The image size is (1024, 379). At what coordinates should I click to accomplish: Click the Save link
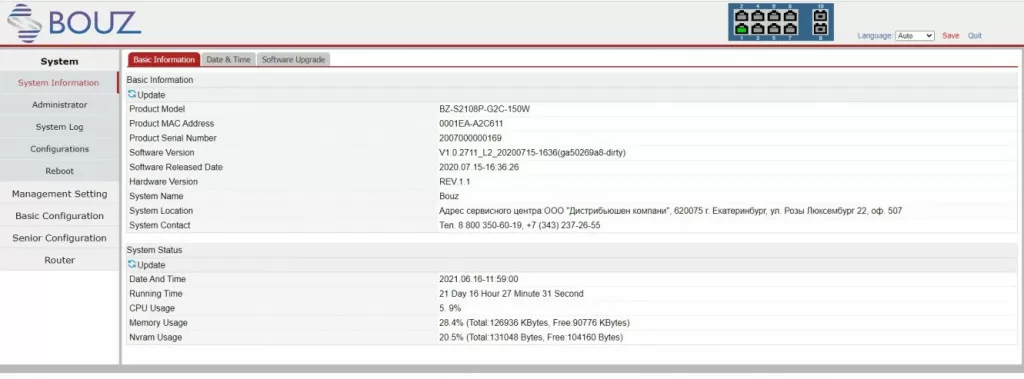(950, 36)
